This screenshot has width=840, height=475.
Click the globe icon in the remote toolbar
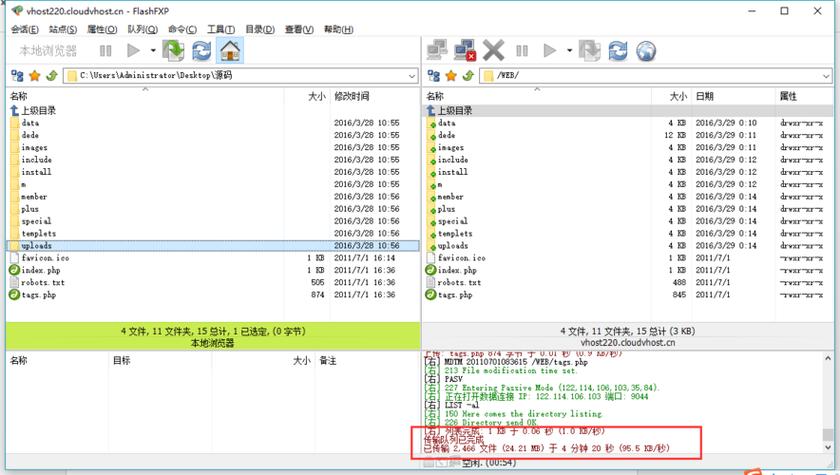pos(645,50)
